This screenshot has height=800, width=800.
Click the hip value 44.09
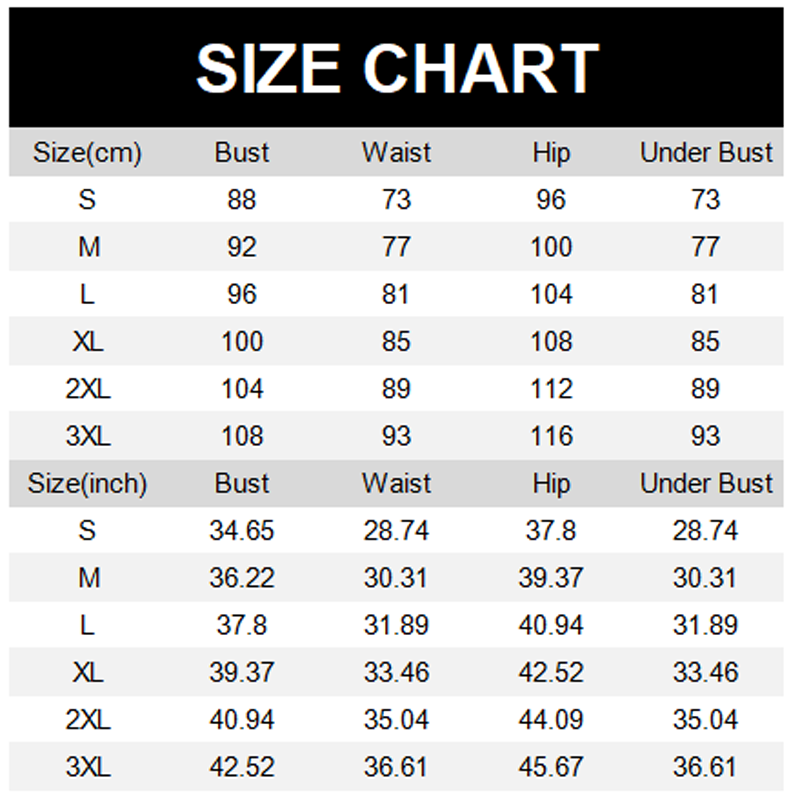(551, 720)
